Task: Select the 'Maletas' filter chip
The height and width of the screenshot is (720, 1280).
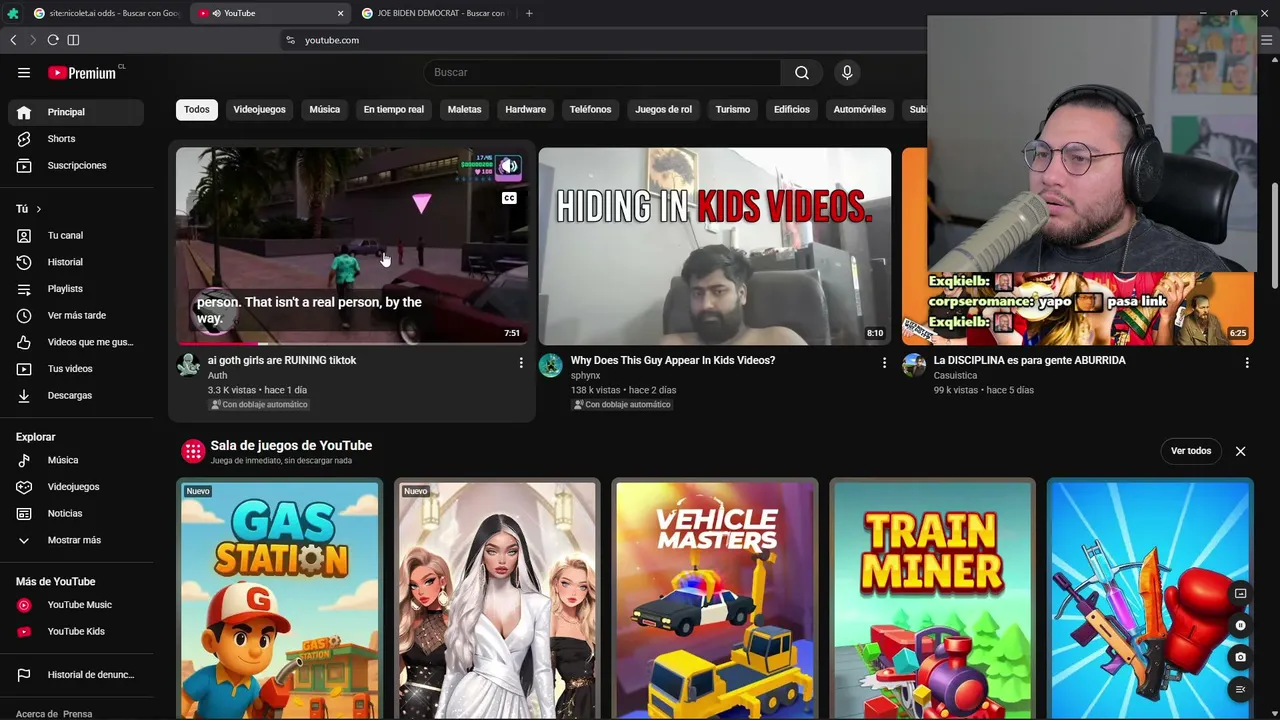Action: (464, 109)
